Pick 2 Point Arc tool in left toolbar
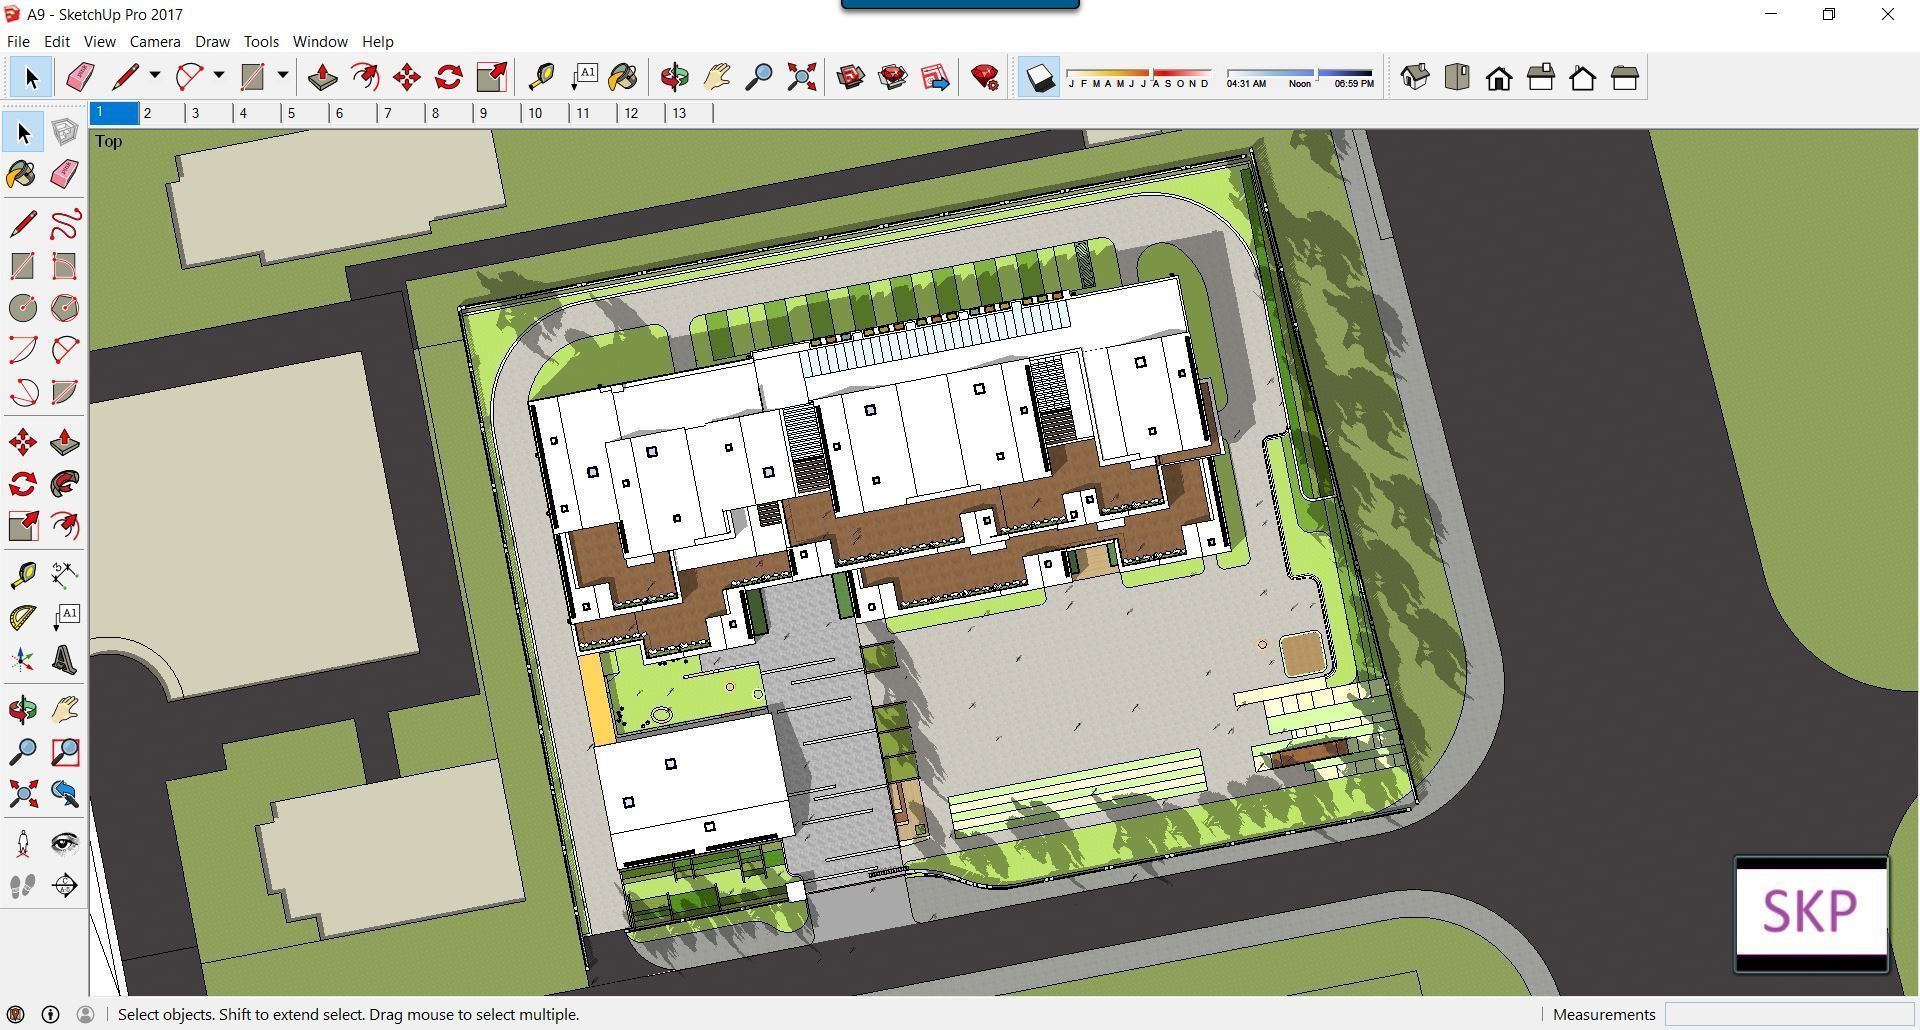Viewport: 1920px width, 1030px height. (65, 350)
